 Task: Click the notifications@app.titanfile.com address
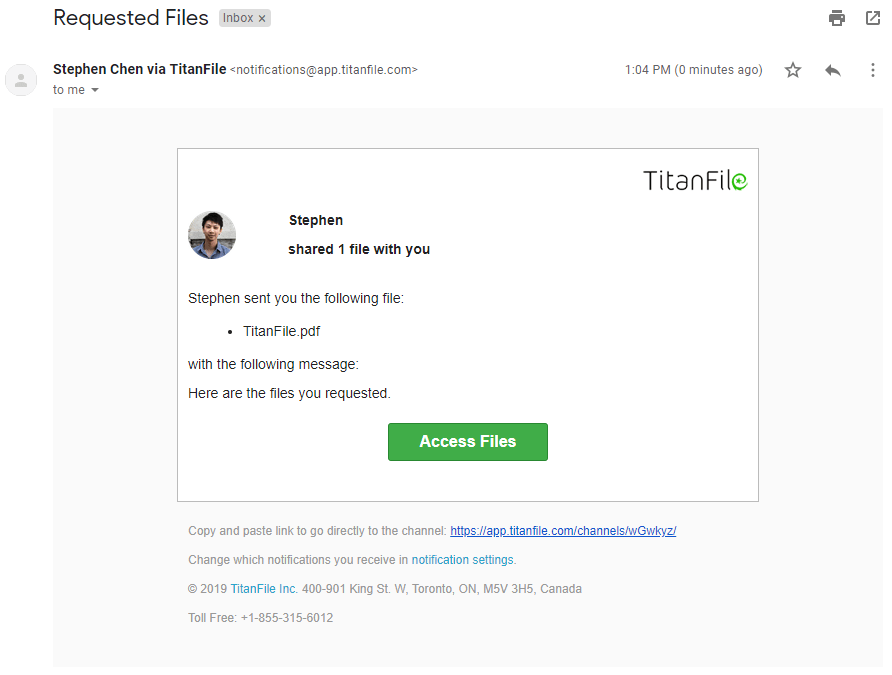[324, 70]
